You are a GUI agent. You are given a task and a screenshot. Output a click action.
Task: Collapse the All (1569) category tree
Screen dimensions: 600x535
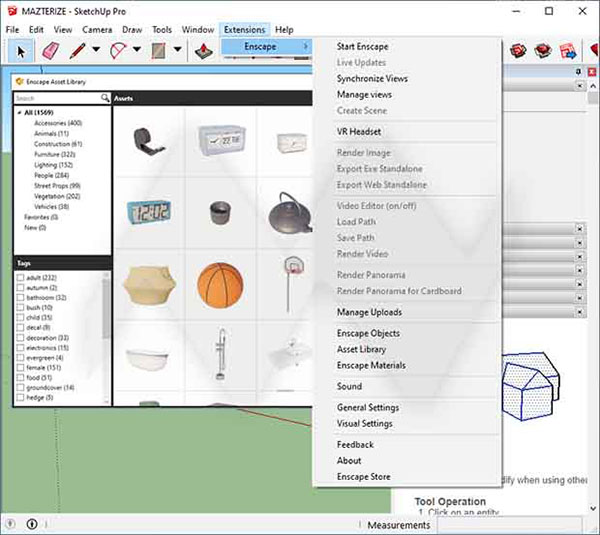(x=19, y=113)
